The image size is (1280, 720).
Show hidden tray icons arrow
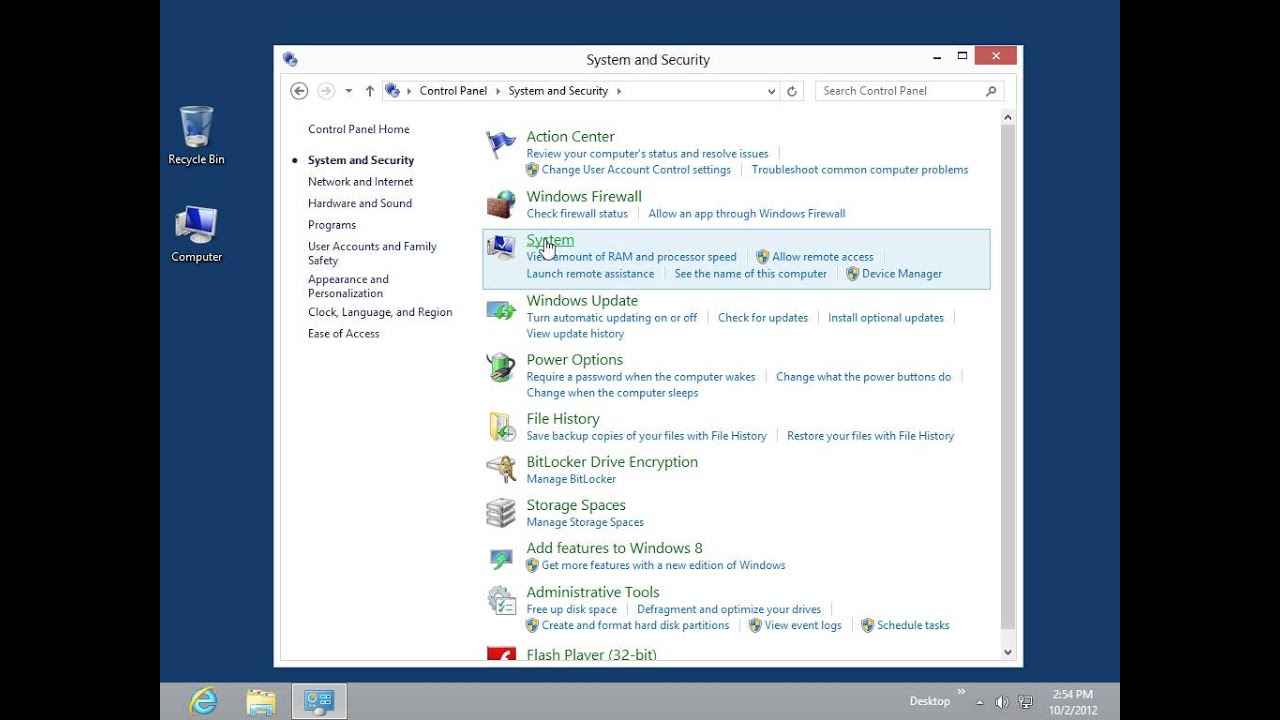pos(980,702)
